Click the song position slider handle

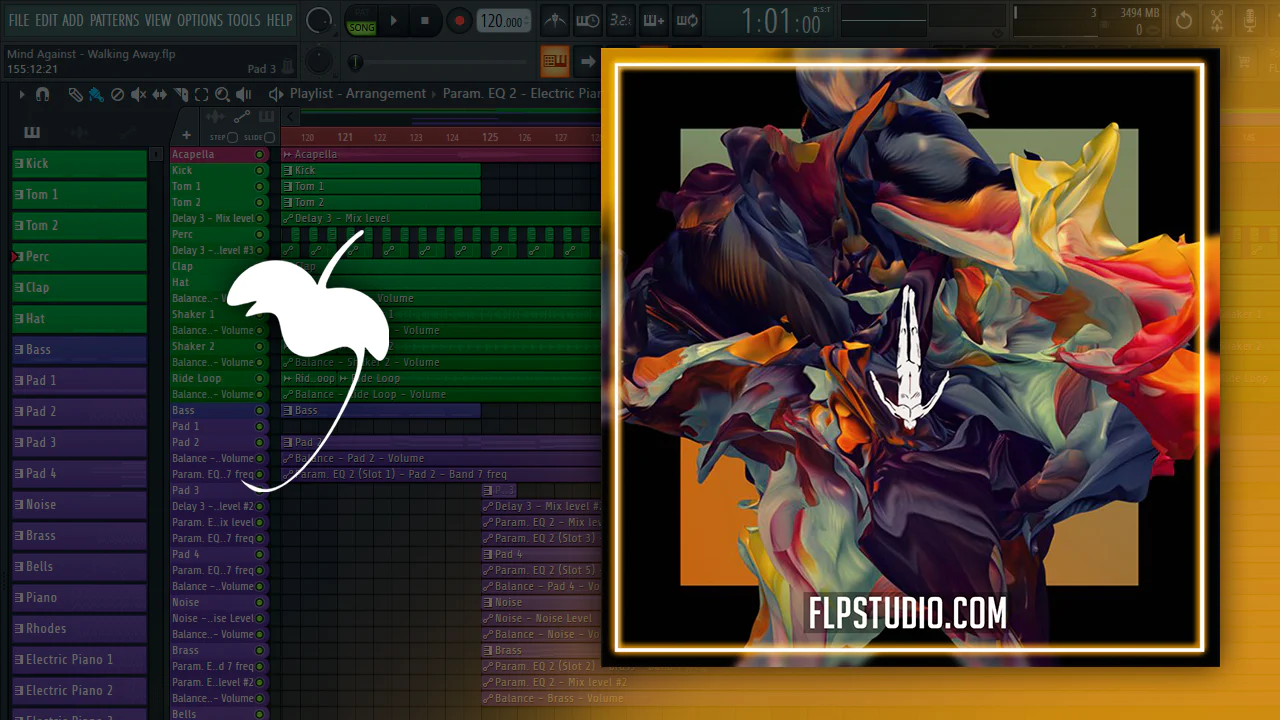355,62
